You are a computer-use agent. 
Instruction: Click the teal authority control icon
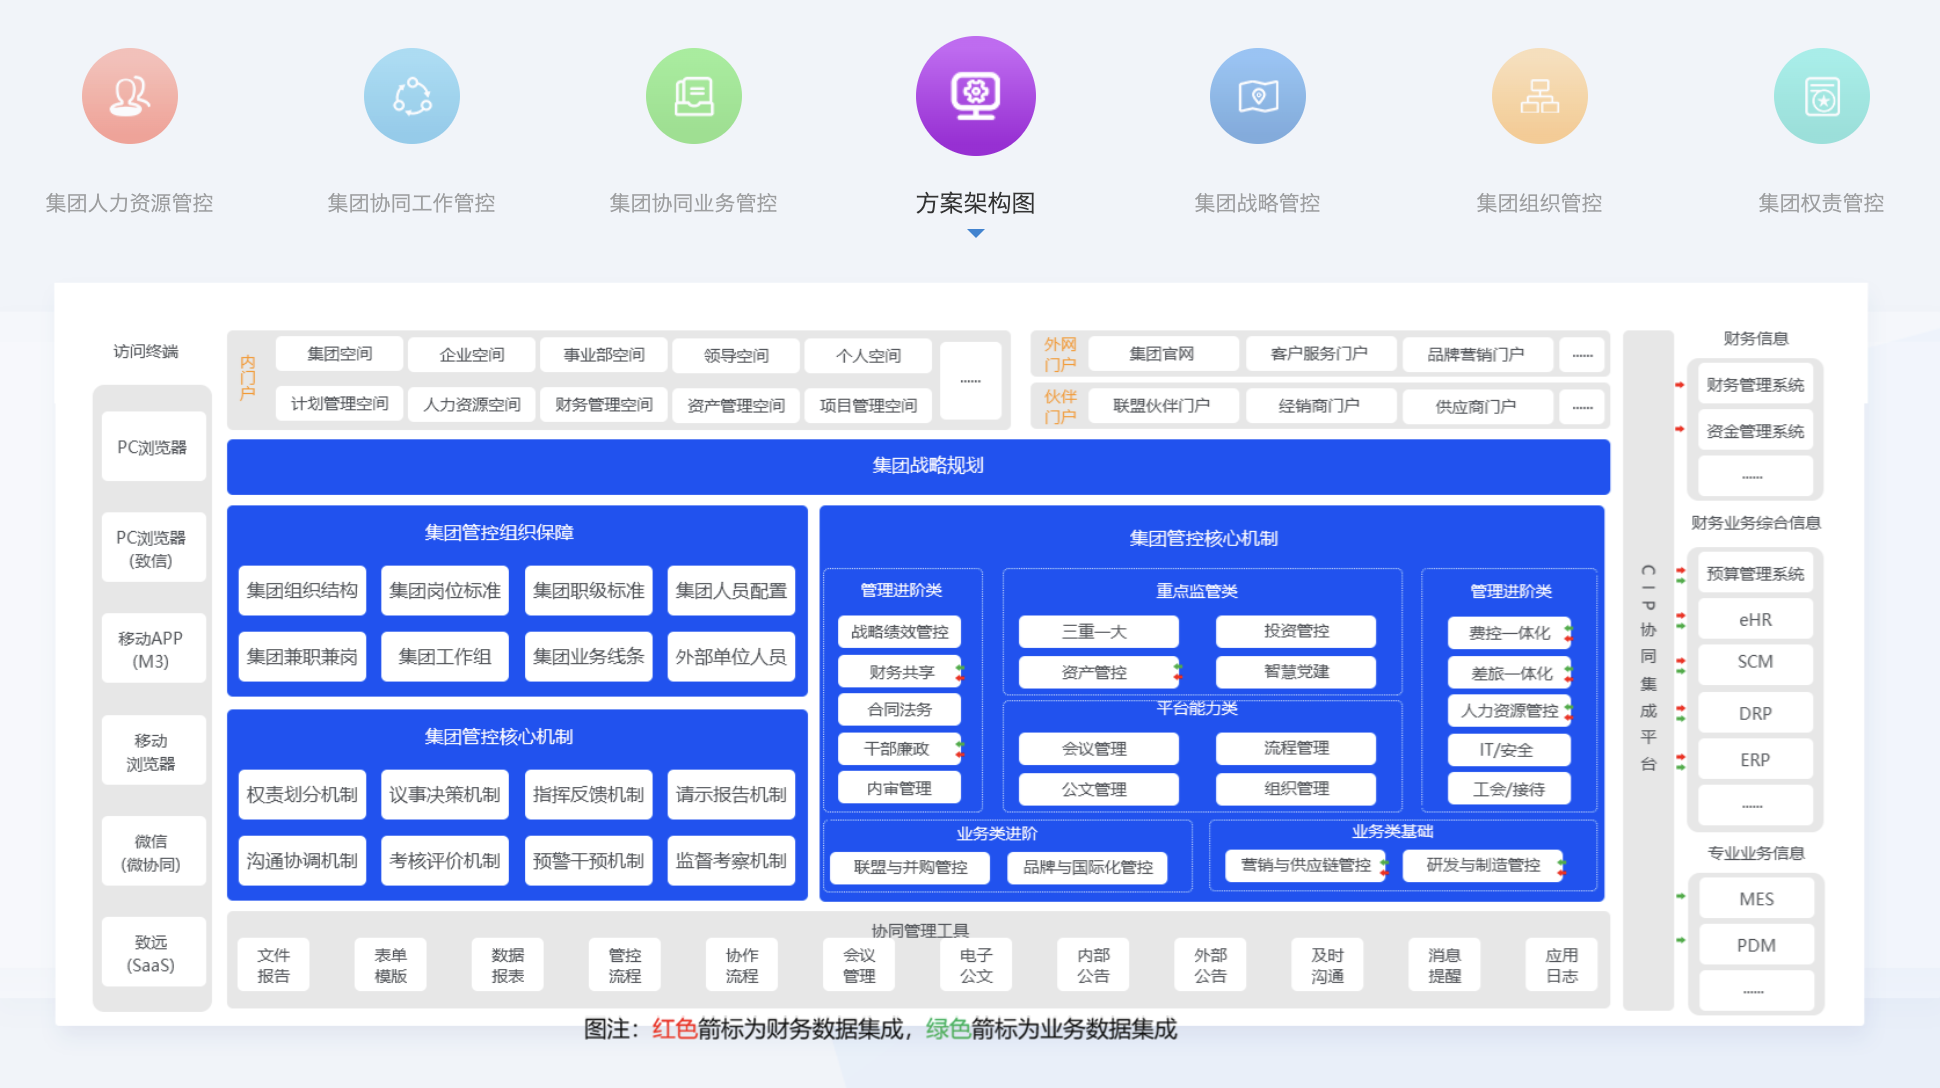pos(1822,96)
